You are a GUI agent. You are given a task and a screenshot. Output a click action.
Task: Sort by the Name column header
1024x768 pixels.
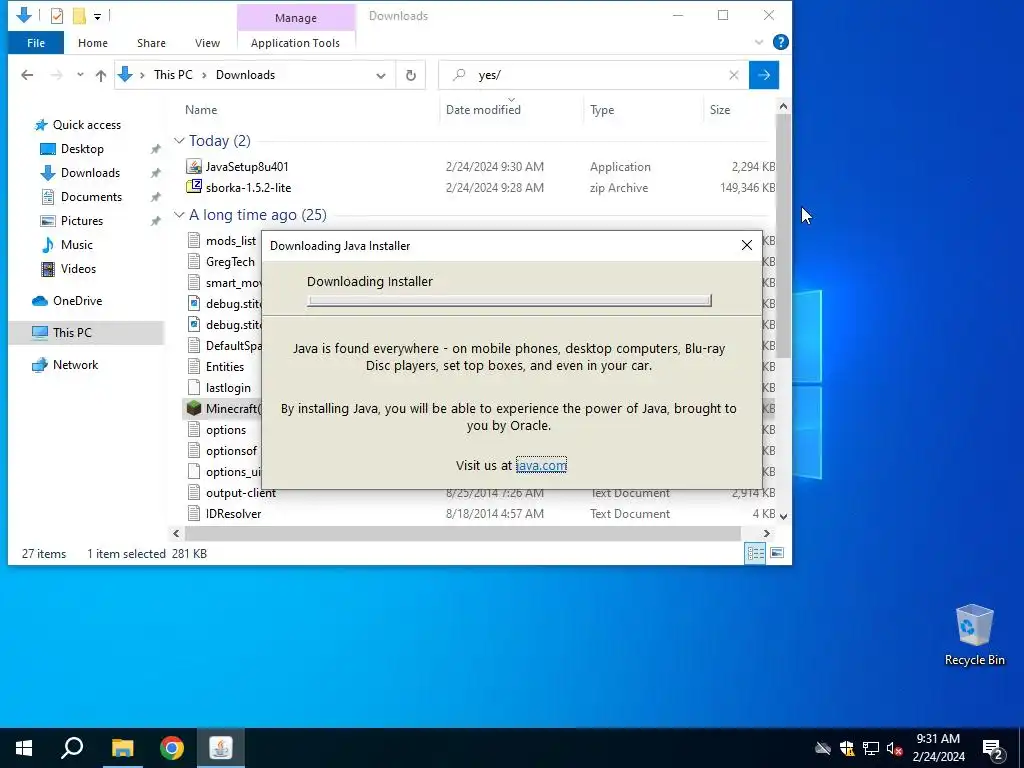[201, 110]
